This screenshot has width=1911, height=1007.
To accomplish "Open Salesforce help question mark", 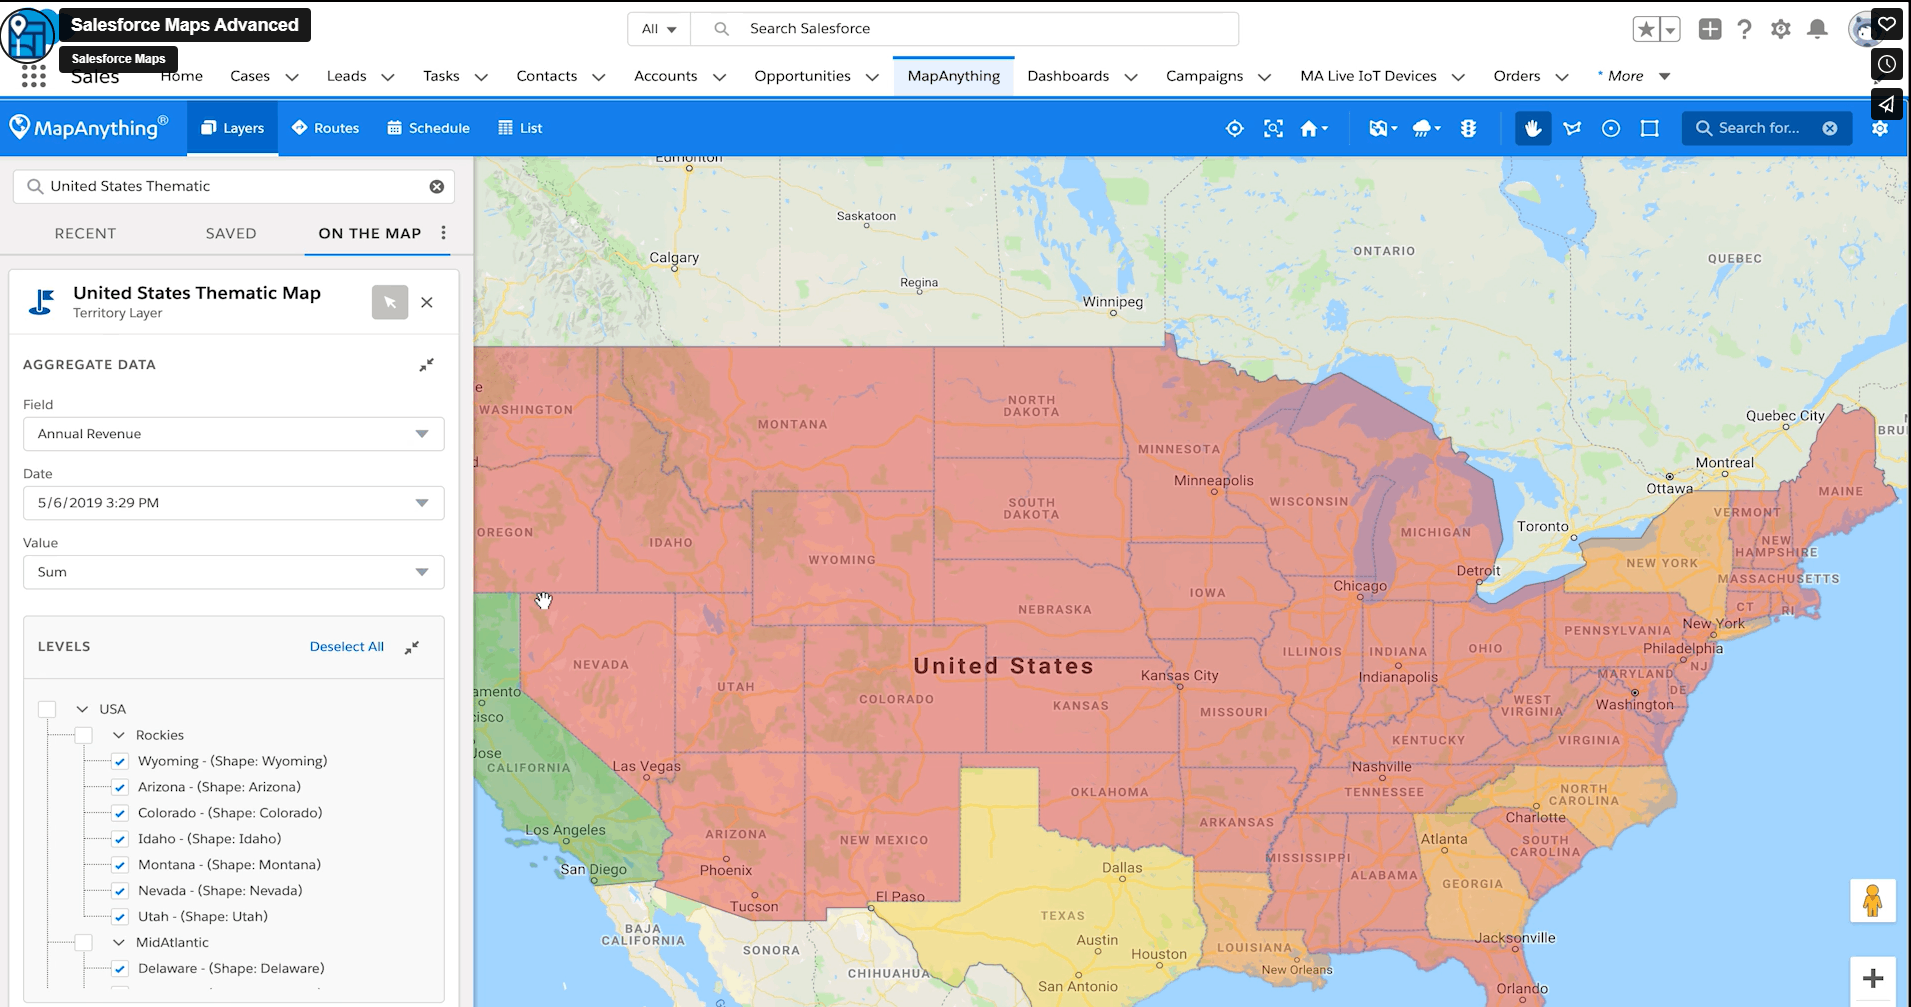I will (x=1745, y=29).
